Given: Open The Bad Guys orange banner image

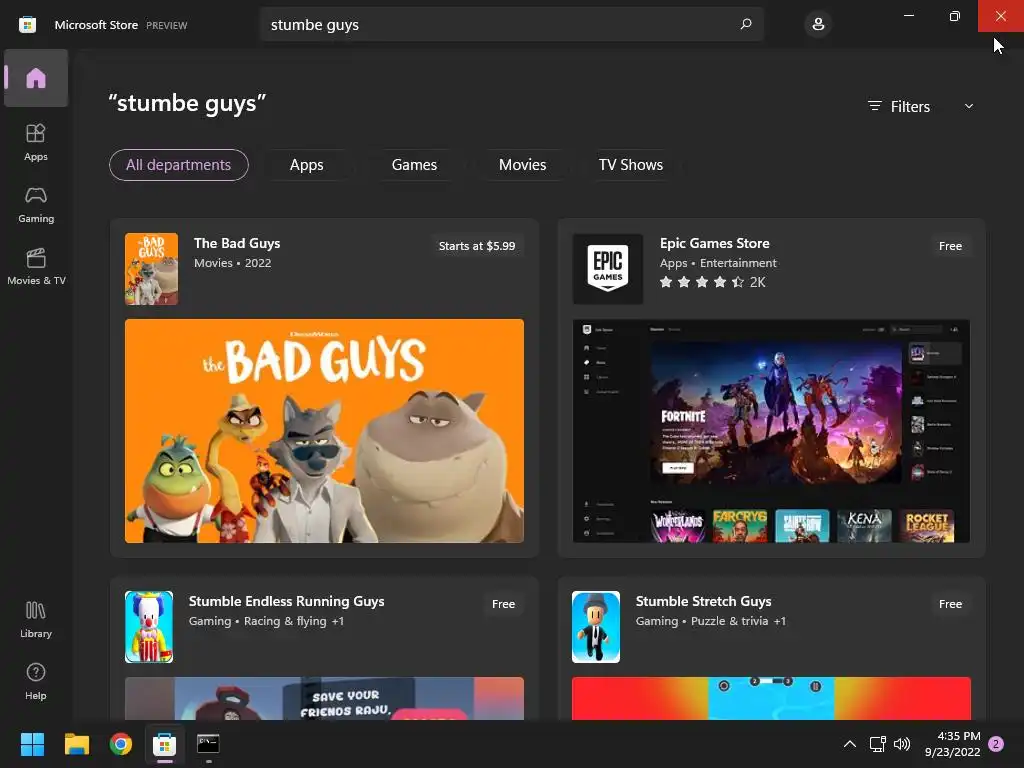Looking at the screenshot, I should pos(324,431).
